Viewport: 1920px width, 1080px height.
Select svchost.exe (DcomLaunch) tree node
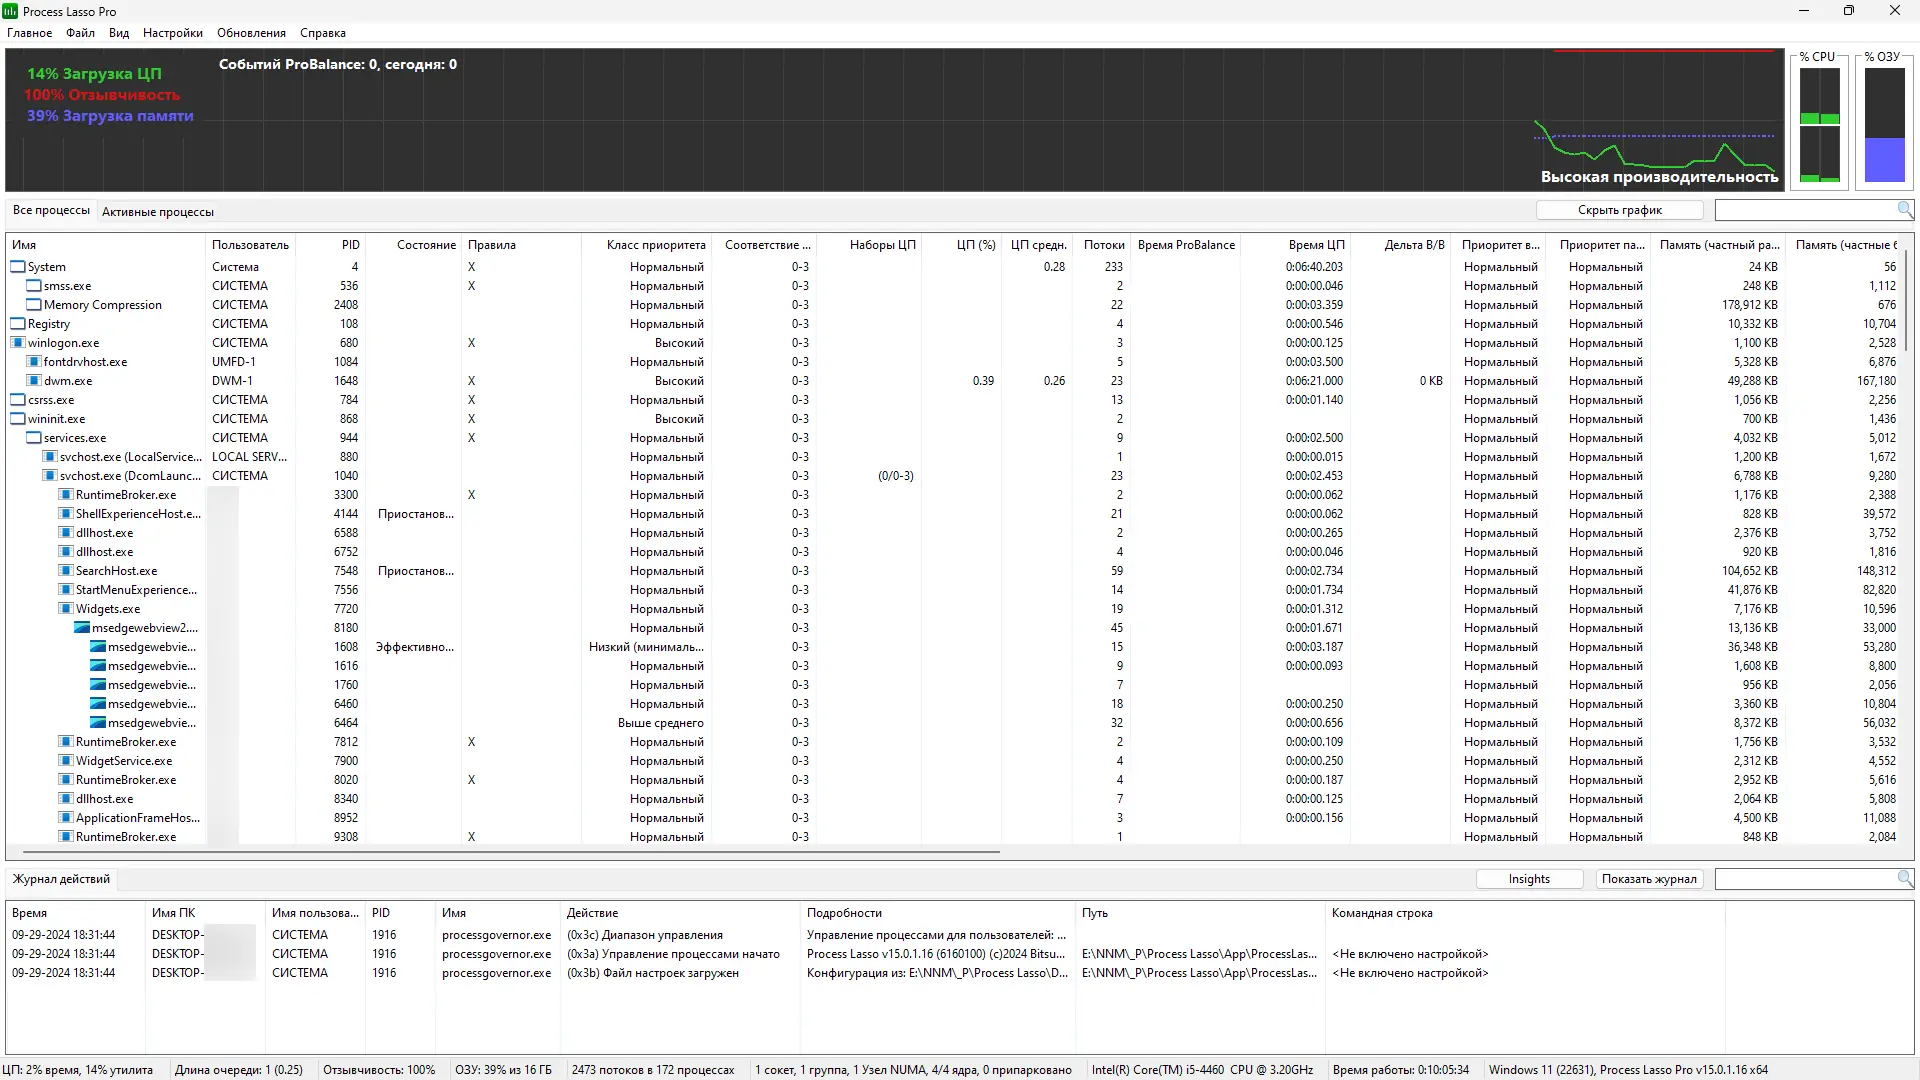(130, 476)
